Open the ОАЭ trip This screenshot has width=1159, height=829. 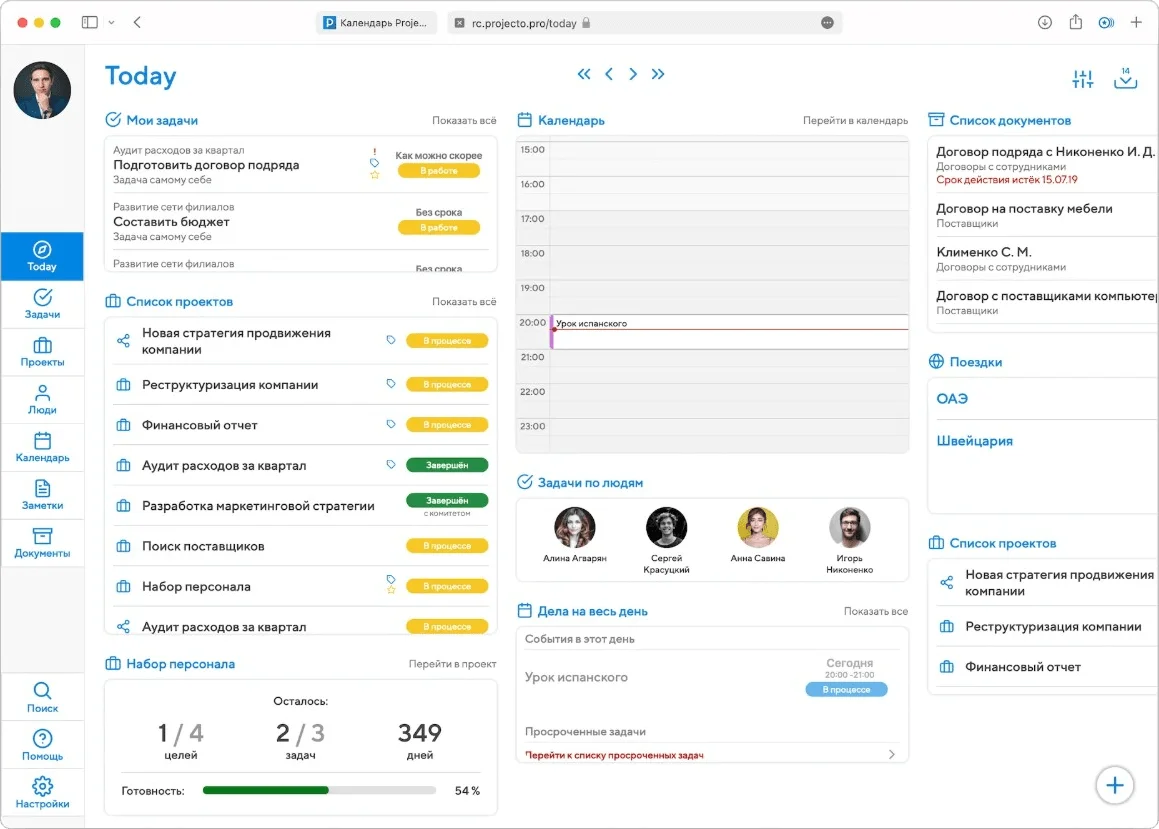(x=952, y=399)
